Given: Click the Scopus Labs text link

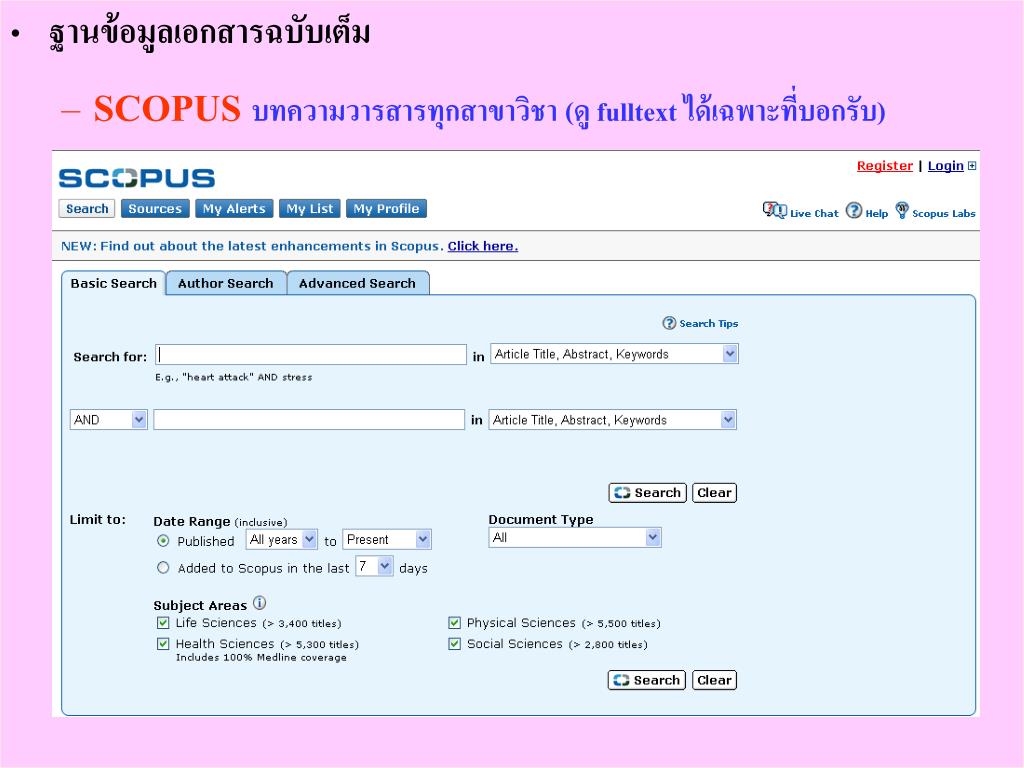Looking at the screenshot, I should click(944, 213).
